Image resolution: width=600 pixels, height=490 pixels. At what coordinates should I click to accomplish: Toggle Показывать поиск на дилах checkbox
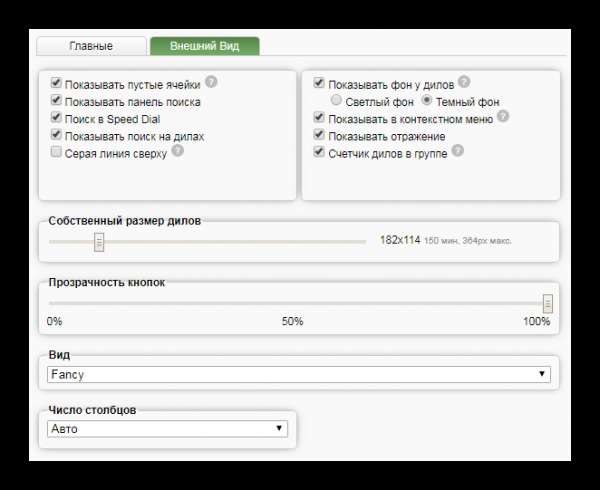[56, 134]
